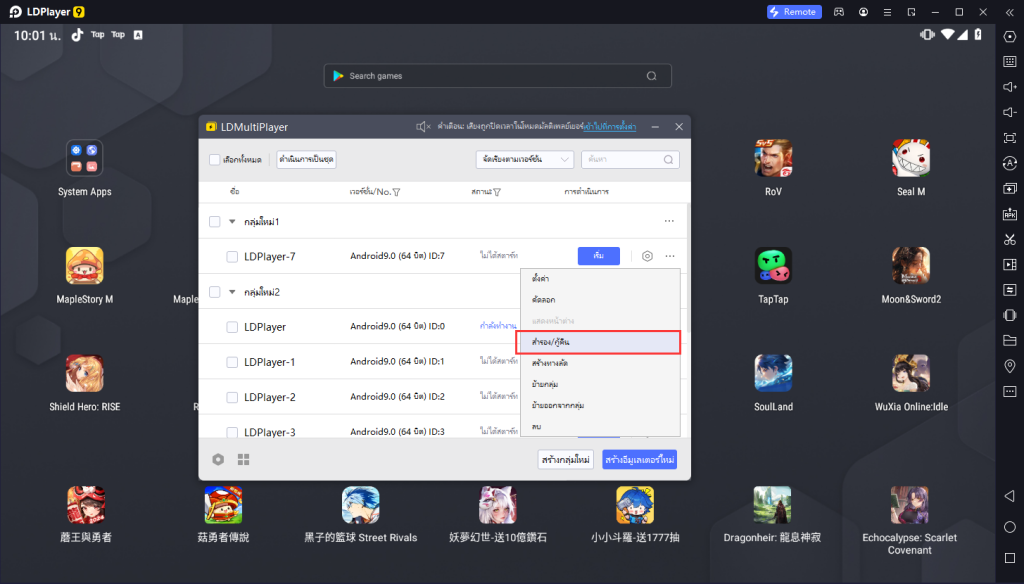Image resolution: width=1024 pixels, height=584 pixels.
Task: Toggle fullscreen icon in right sidebar
Action: pos(1010,138)
